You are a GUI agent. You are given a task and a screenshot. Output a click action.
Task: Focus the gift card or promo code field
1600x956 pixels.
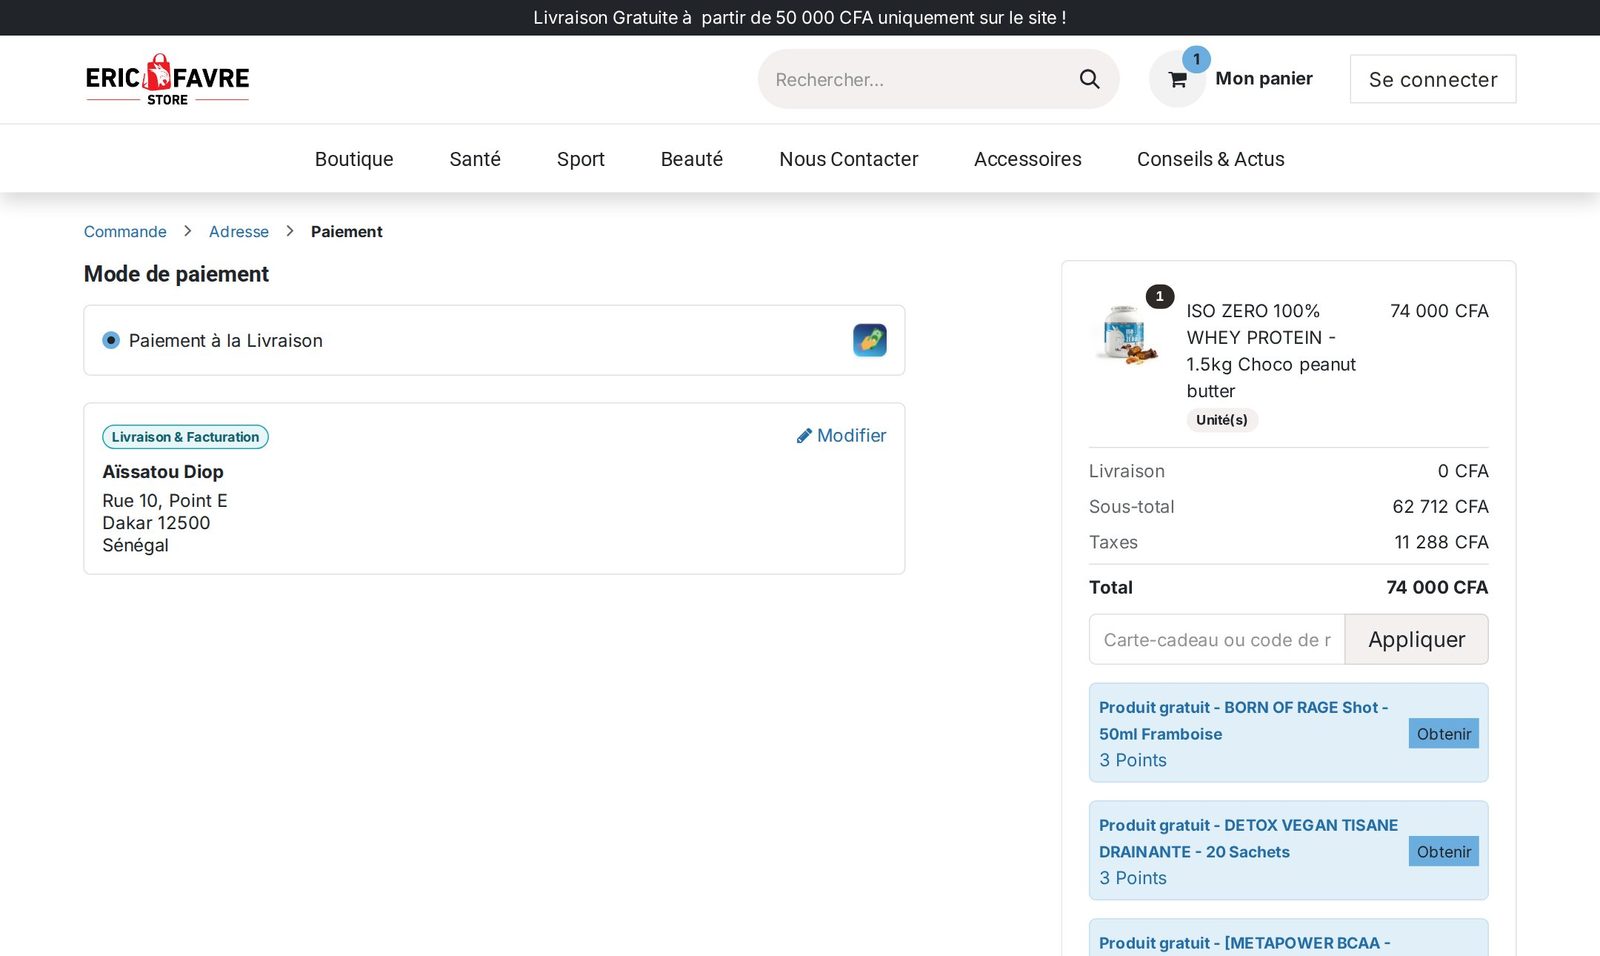pyautogui.click(x=1217, y=639)
